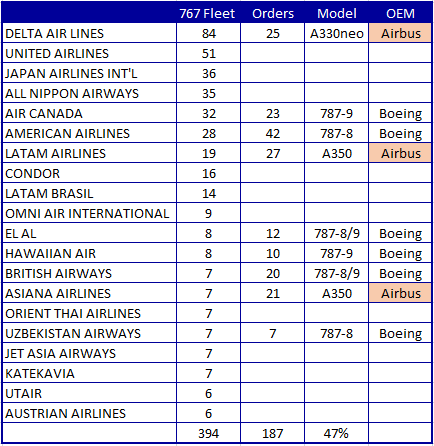Select Air Canada's 787-9 model cell
Viewport: 434px width, 446px height.
click(336, 113)
